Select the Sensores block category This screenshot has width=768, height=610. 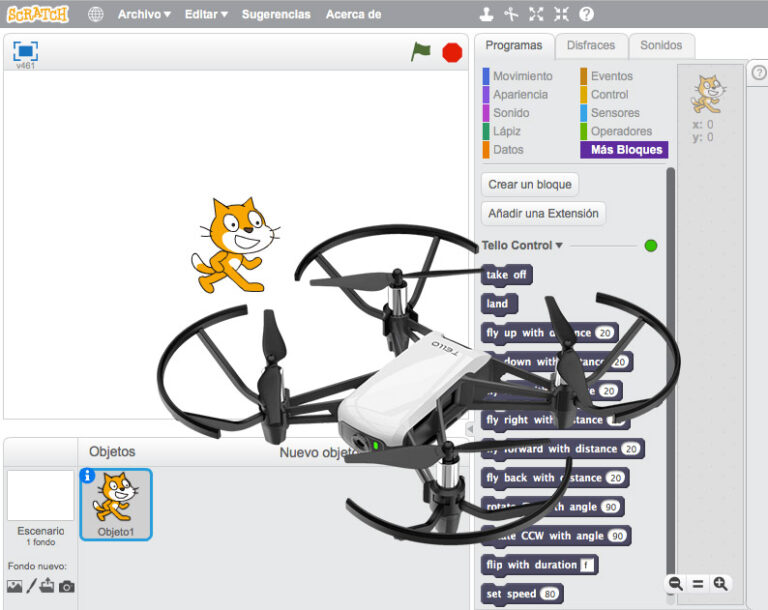pos(610,113)
